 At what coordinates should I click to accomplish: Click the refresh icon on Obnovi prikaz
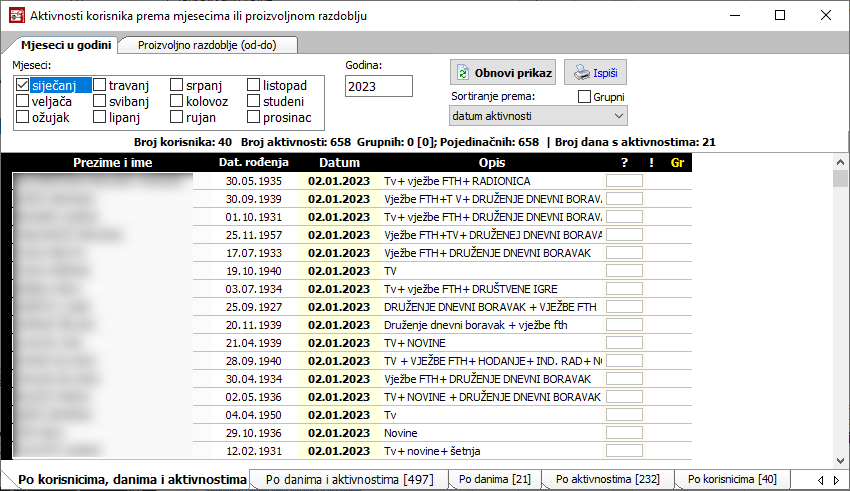[x=463, y=73]
